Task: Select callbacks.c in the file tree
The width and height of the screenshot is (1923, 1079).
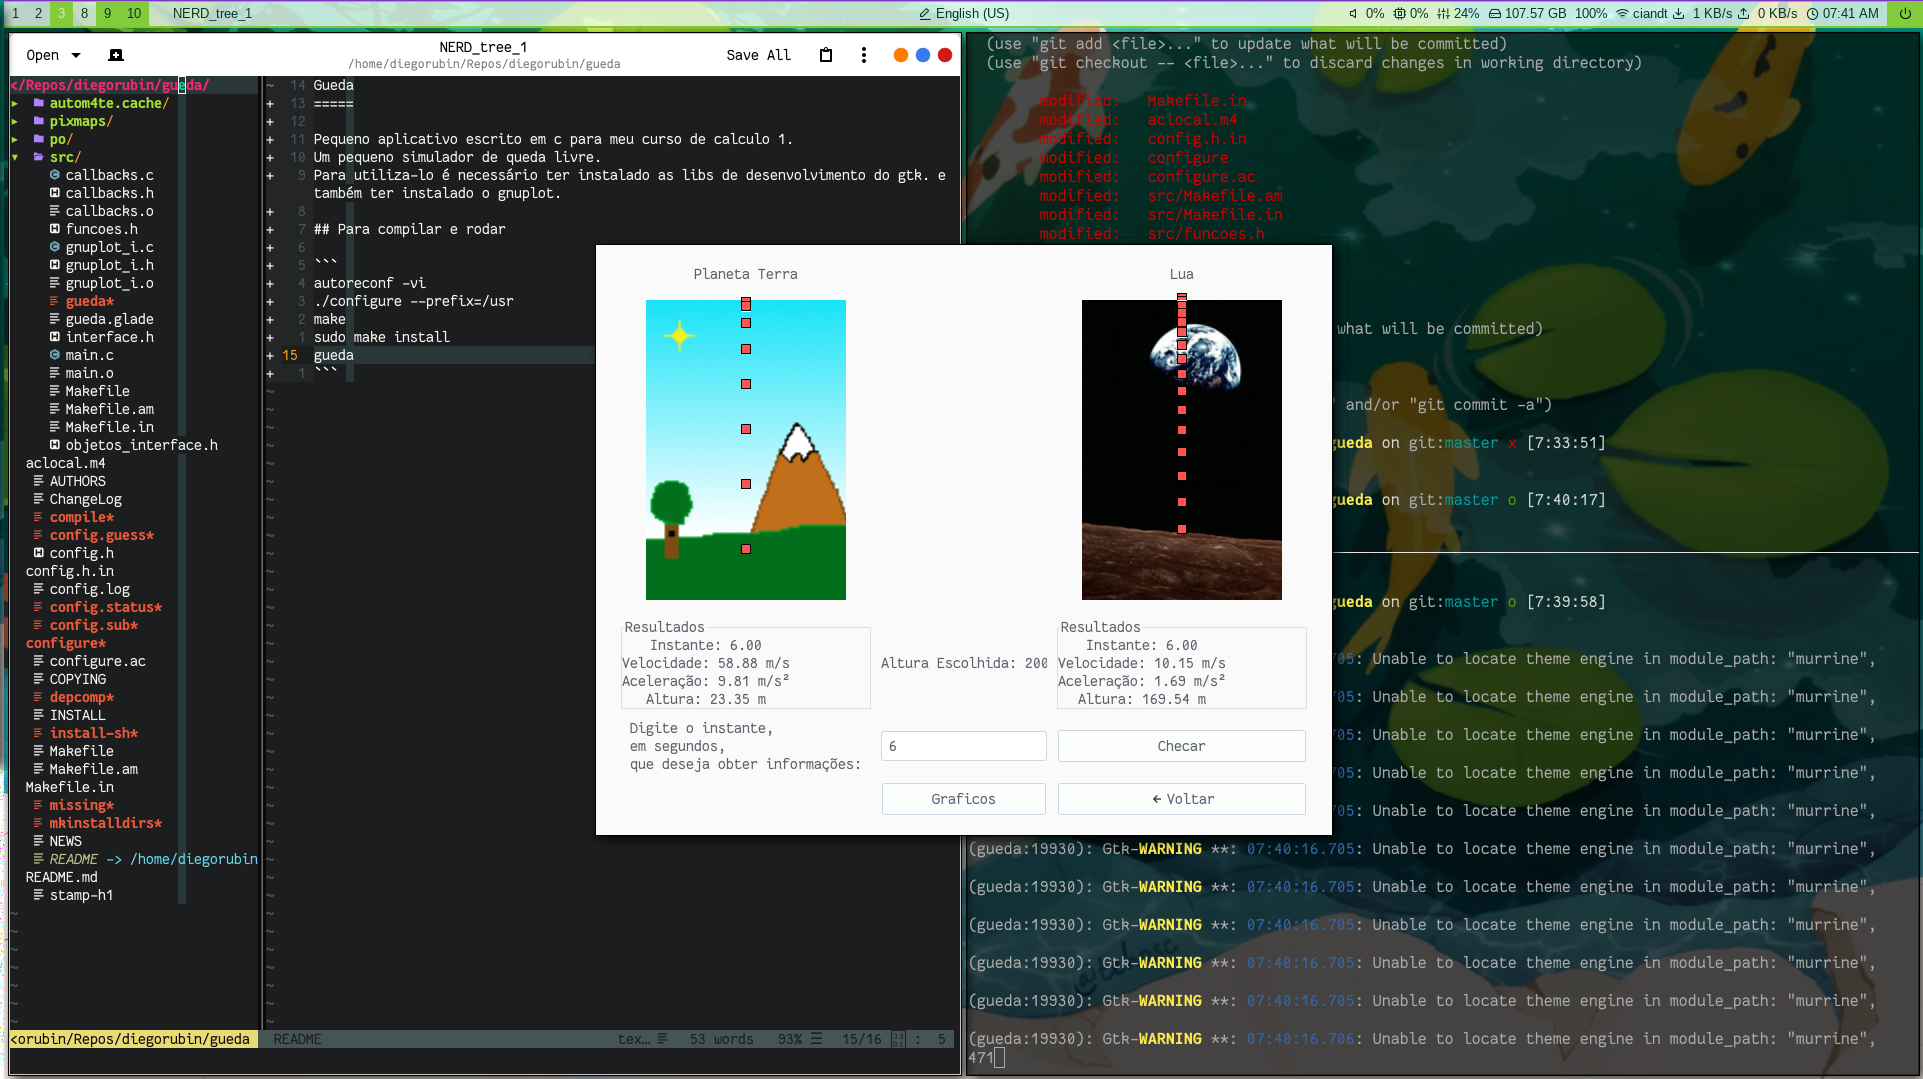Action: (x=109, y=175)
